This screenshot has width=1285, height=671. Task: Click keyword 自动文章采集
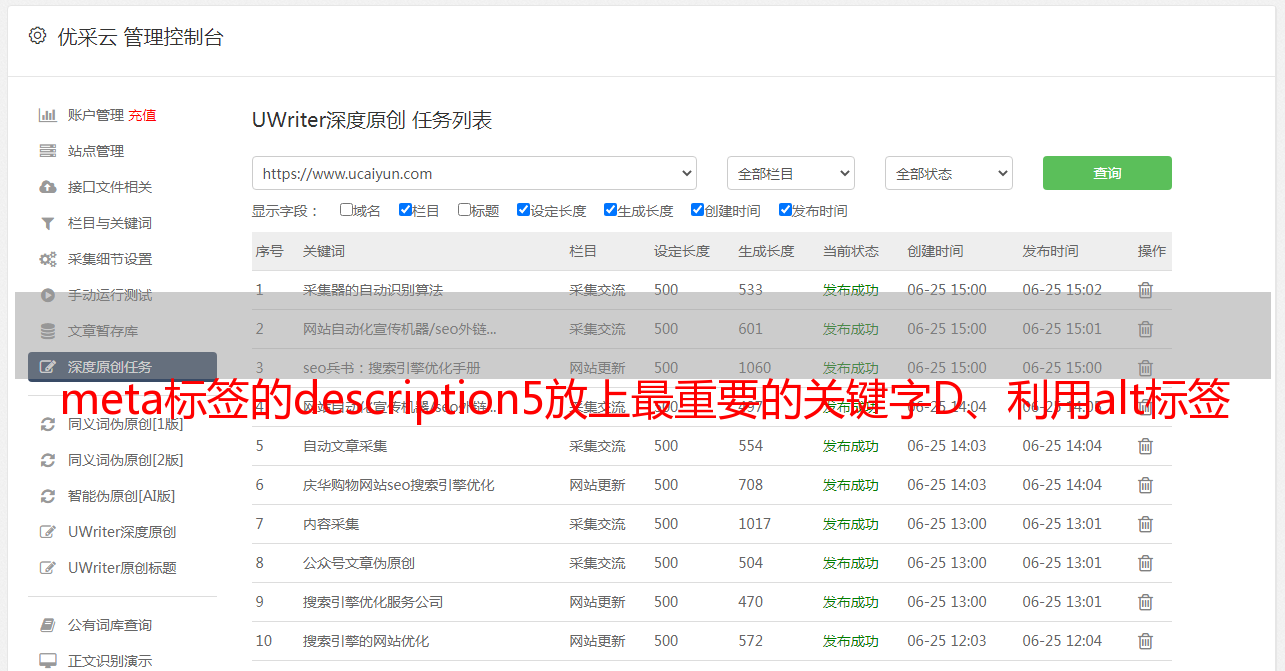(345, 446)
